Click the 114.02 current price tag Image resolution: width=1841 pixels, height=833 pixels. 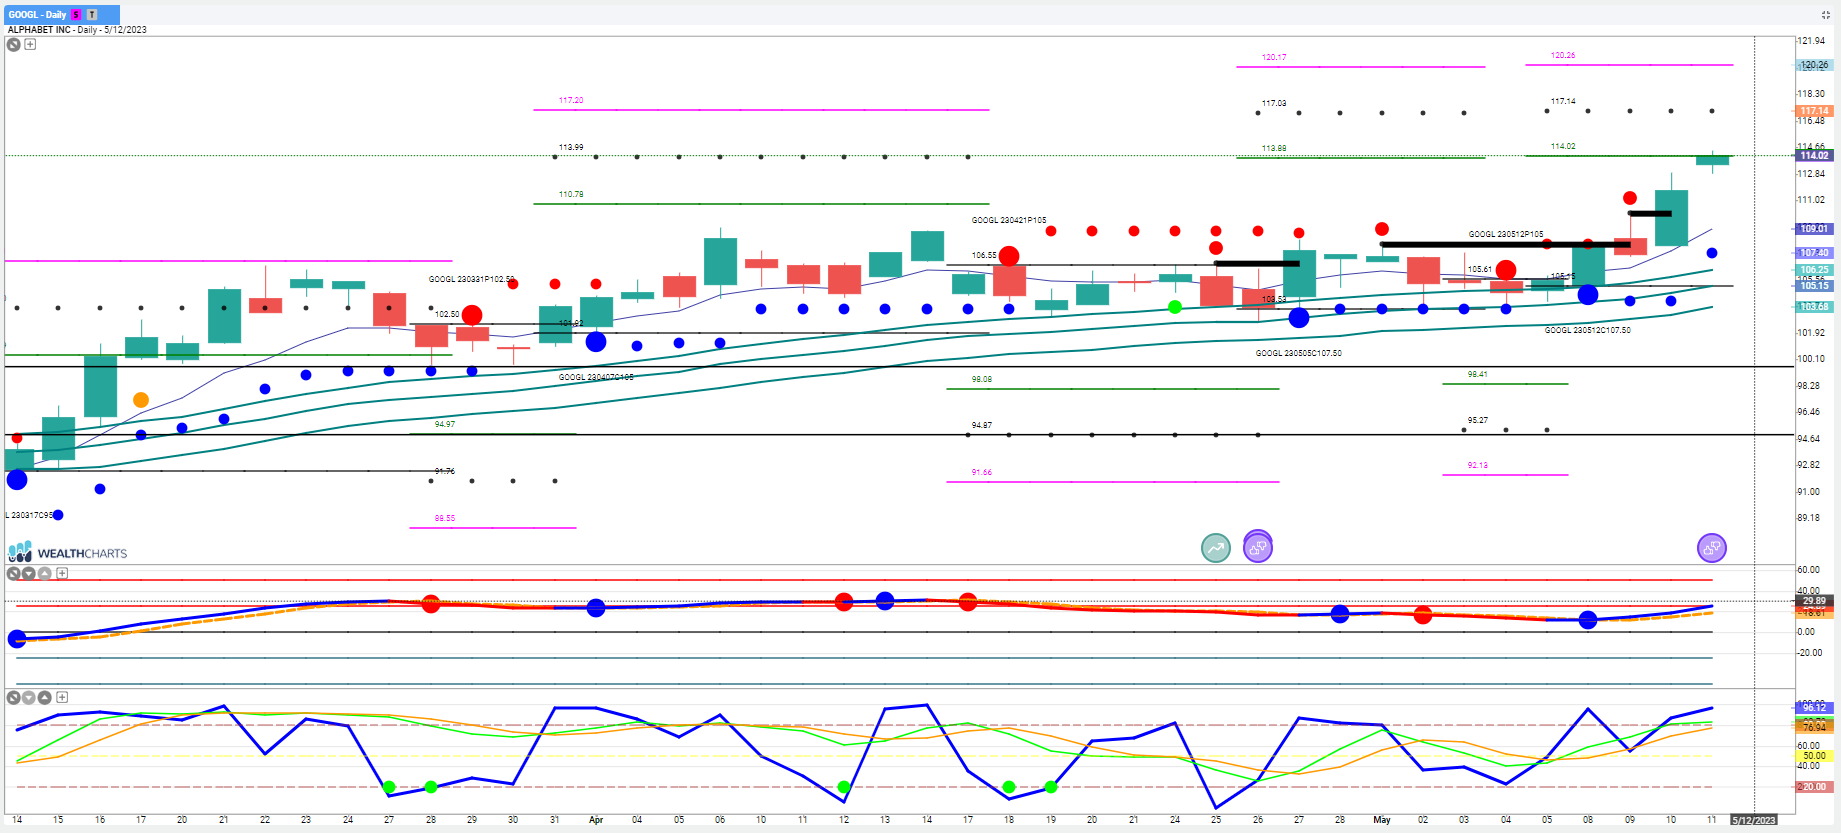[x=1814, y=155]
